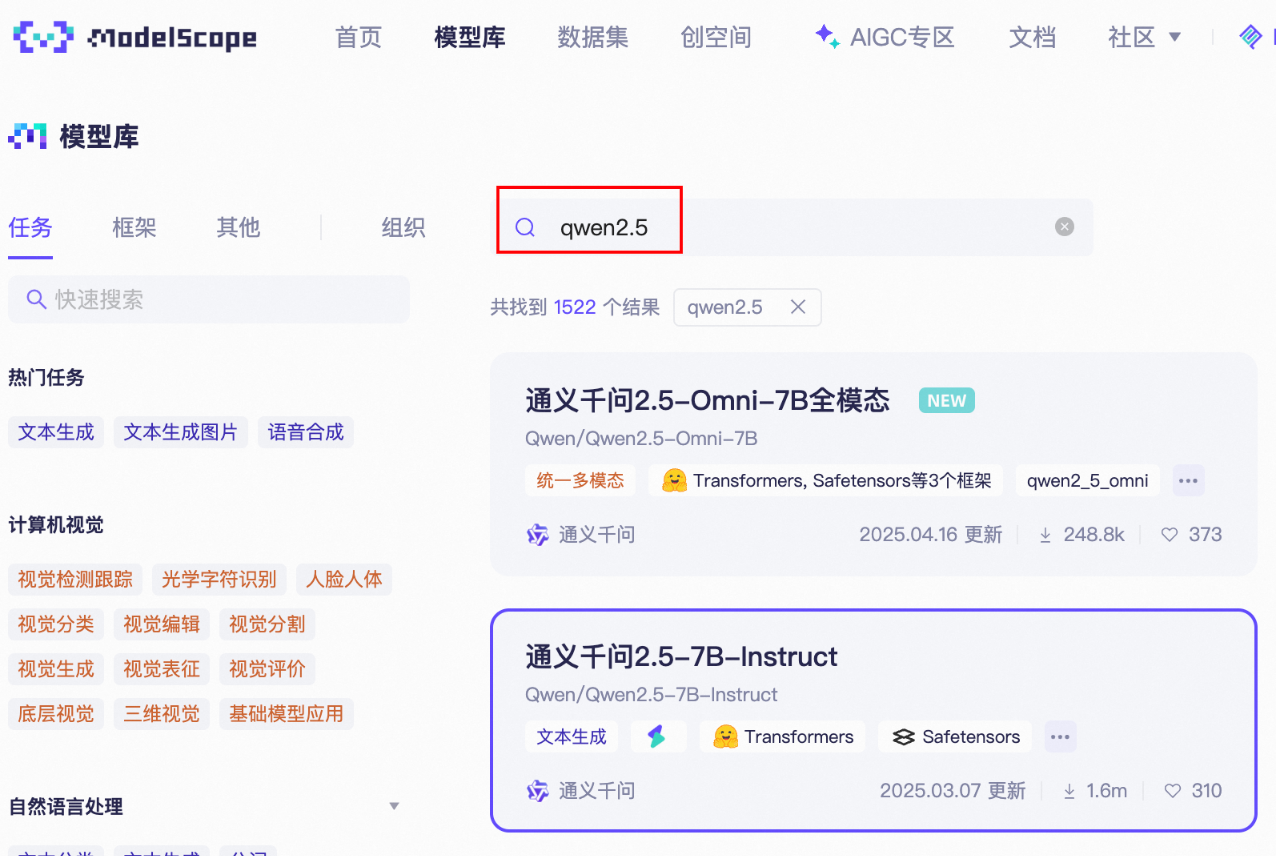The width and height of the screenshot is (1276, 856).
Task: Select the 基础模型应用 tag
Action: (x=286, y=714)
